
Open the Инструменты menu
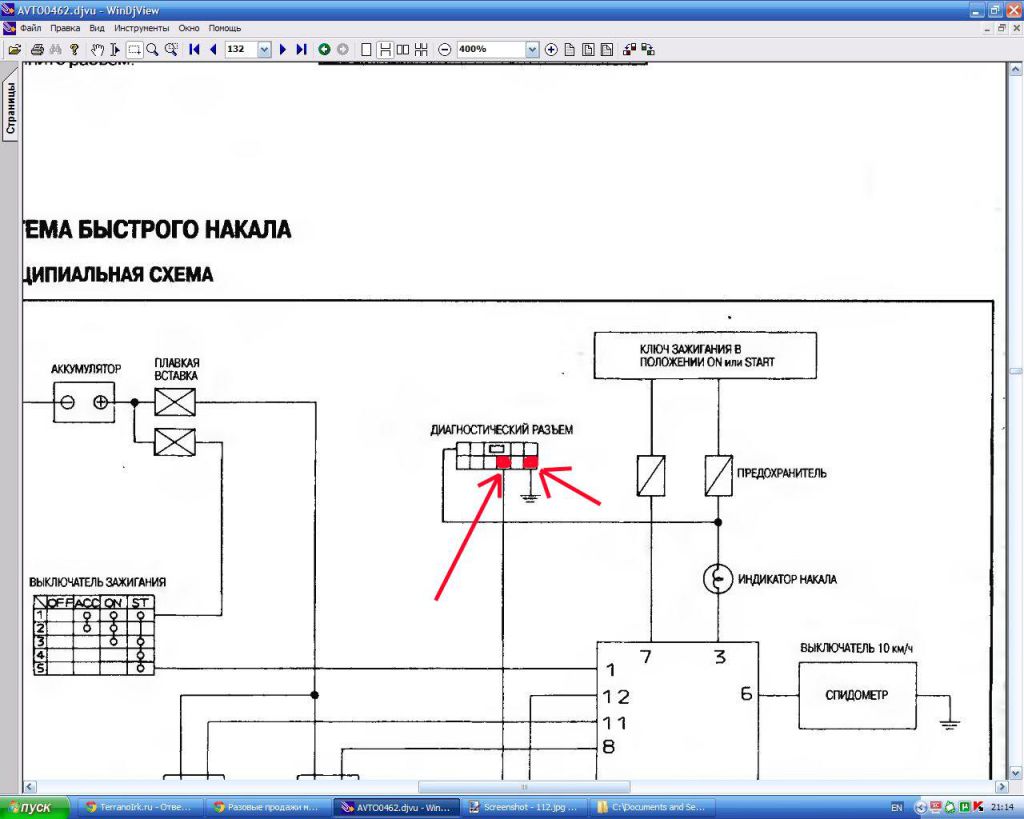point(141,28)
